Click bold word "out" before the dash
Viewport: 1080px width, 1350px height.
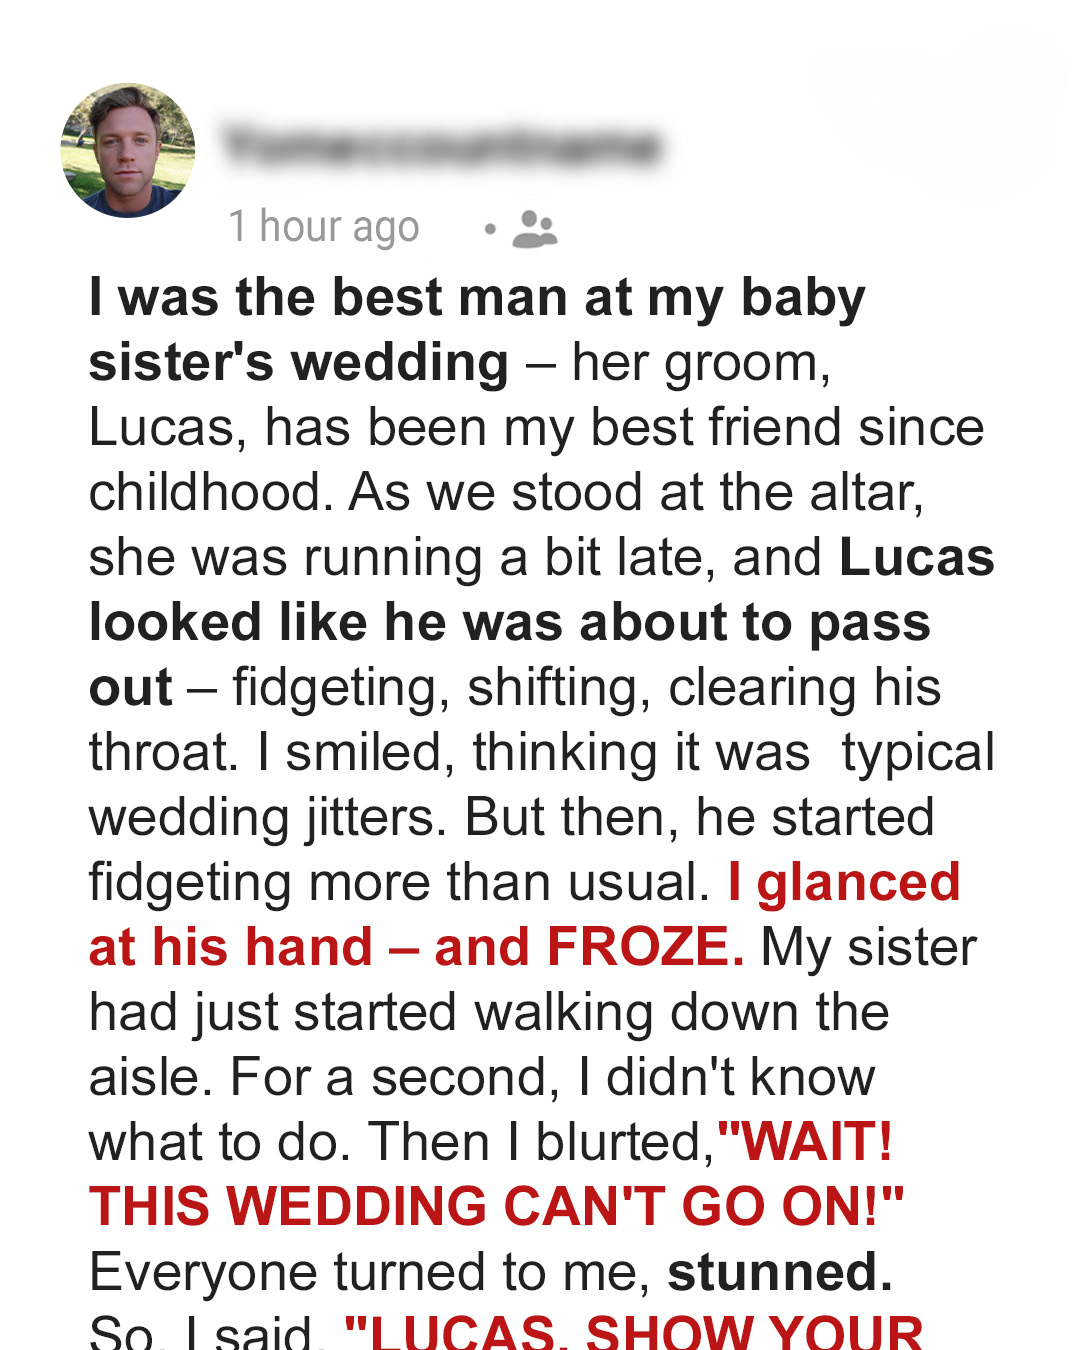pyautogui.click(x=131, y=688)
